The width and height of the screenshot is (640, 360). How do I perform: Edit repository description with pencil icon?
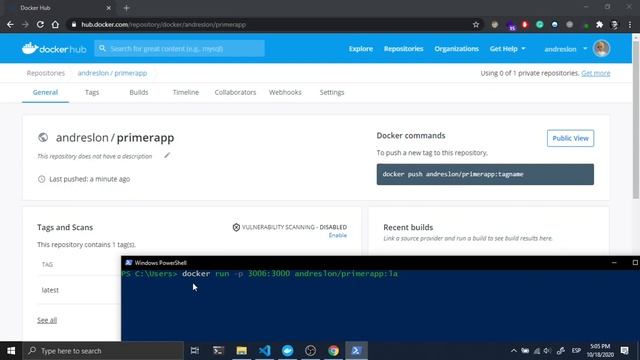pos(167,156)
